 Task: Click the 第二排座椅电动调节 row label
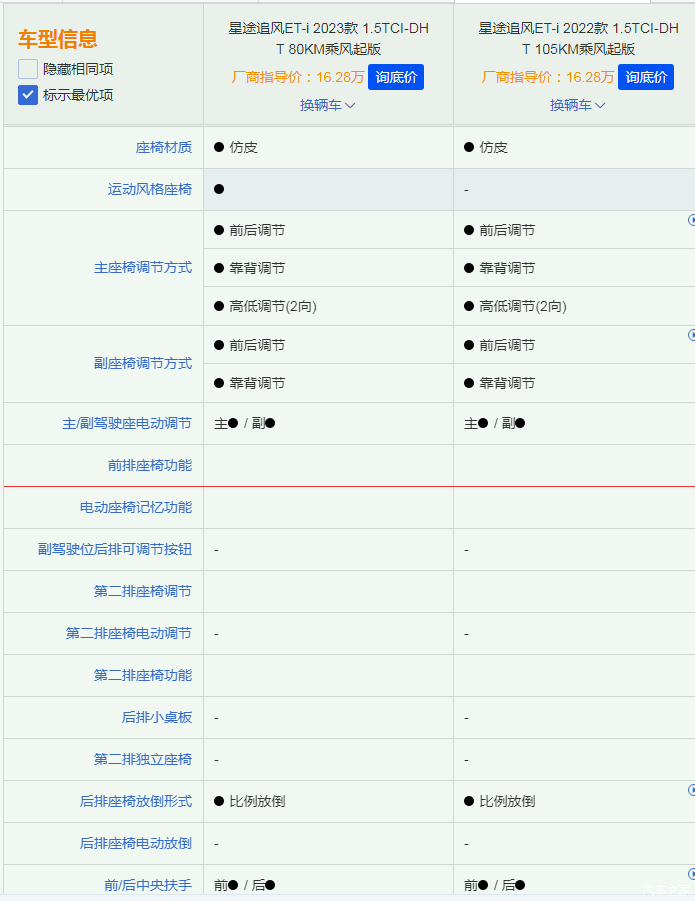pos(129,633)
